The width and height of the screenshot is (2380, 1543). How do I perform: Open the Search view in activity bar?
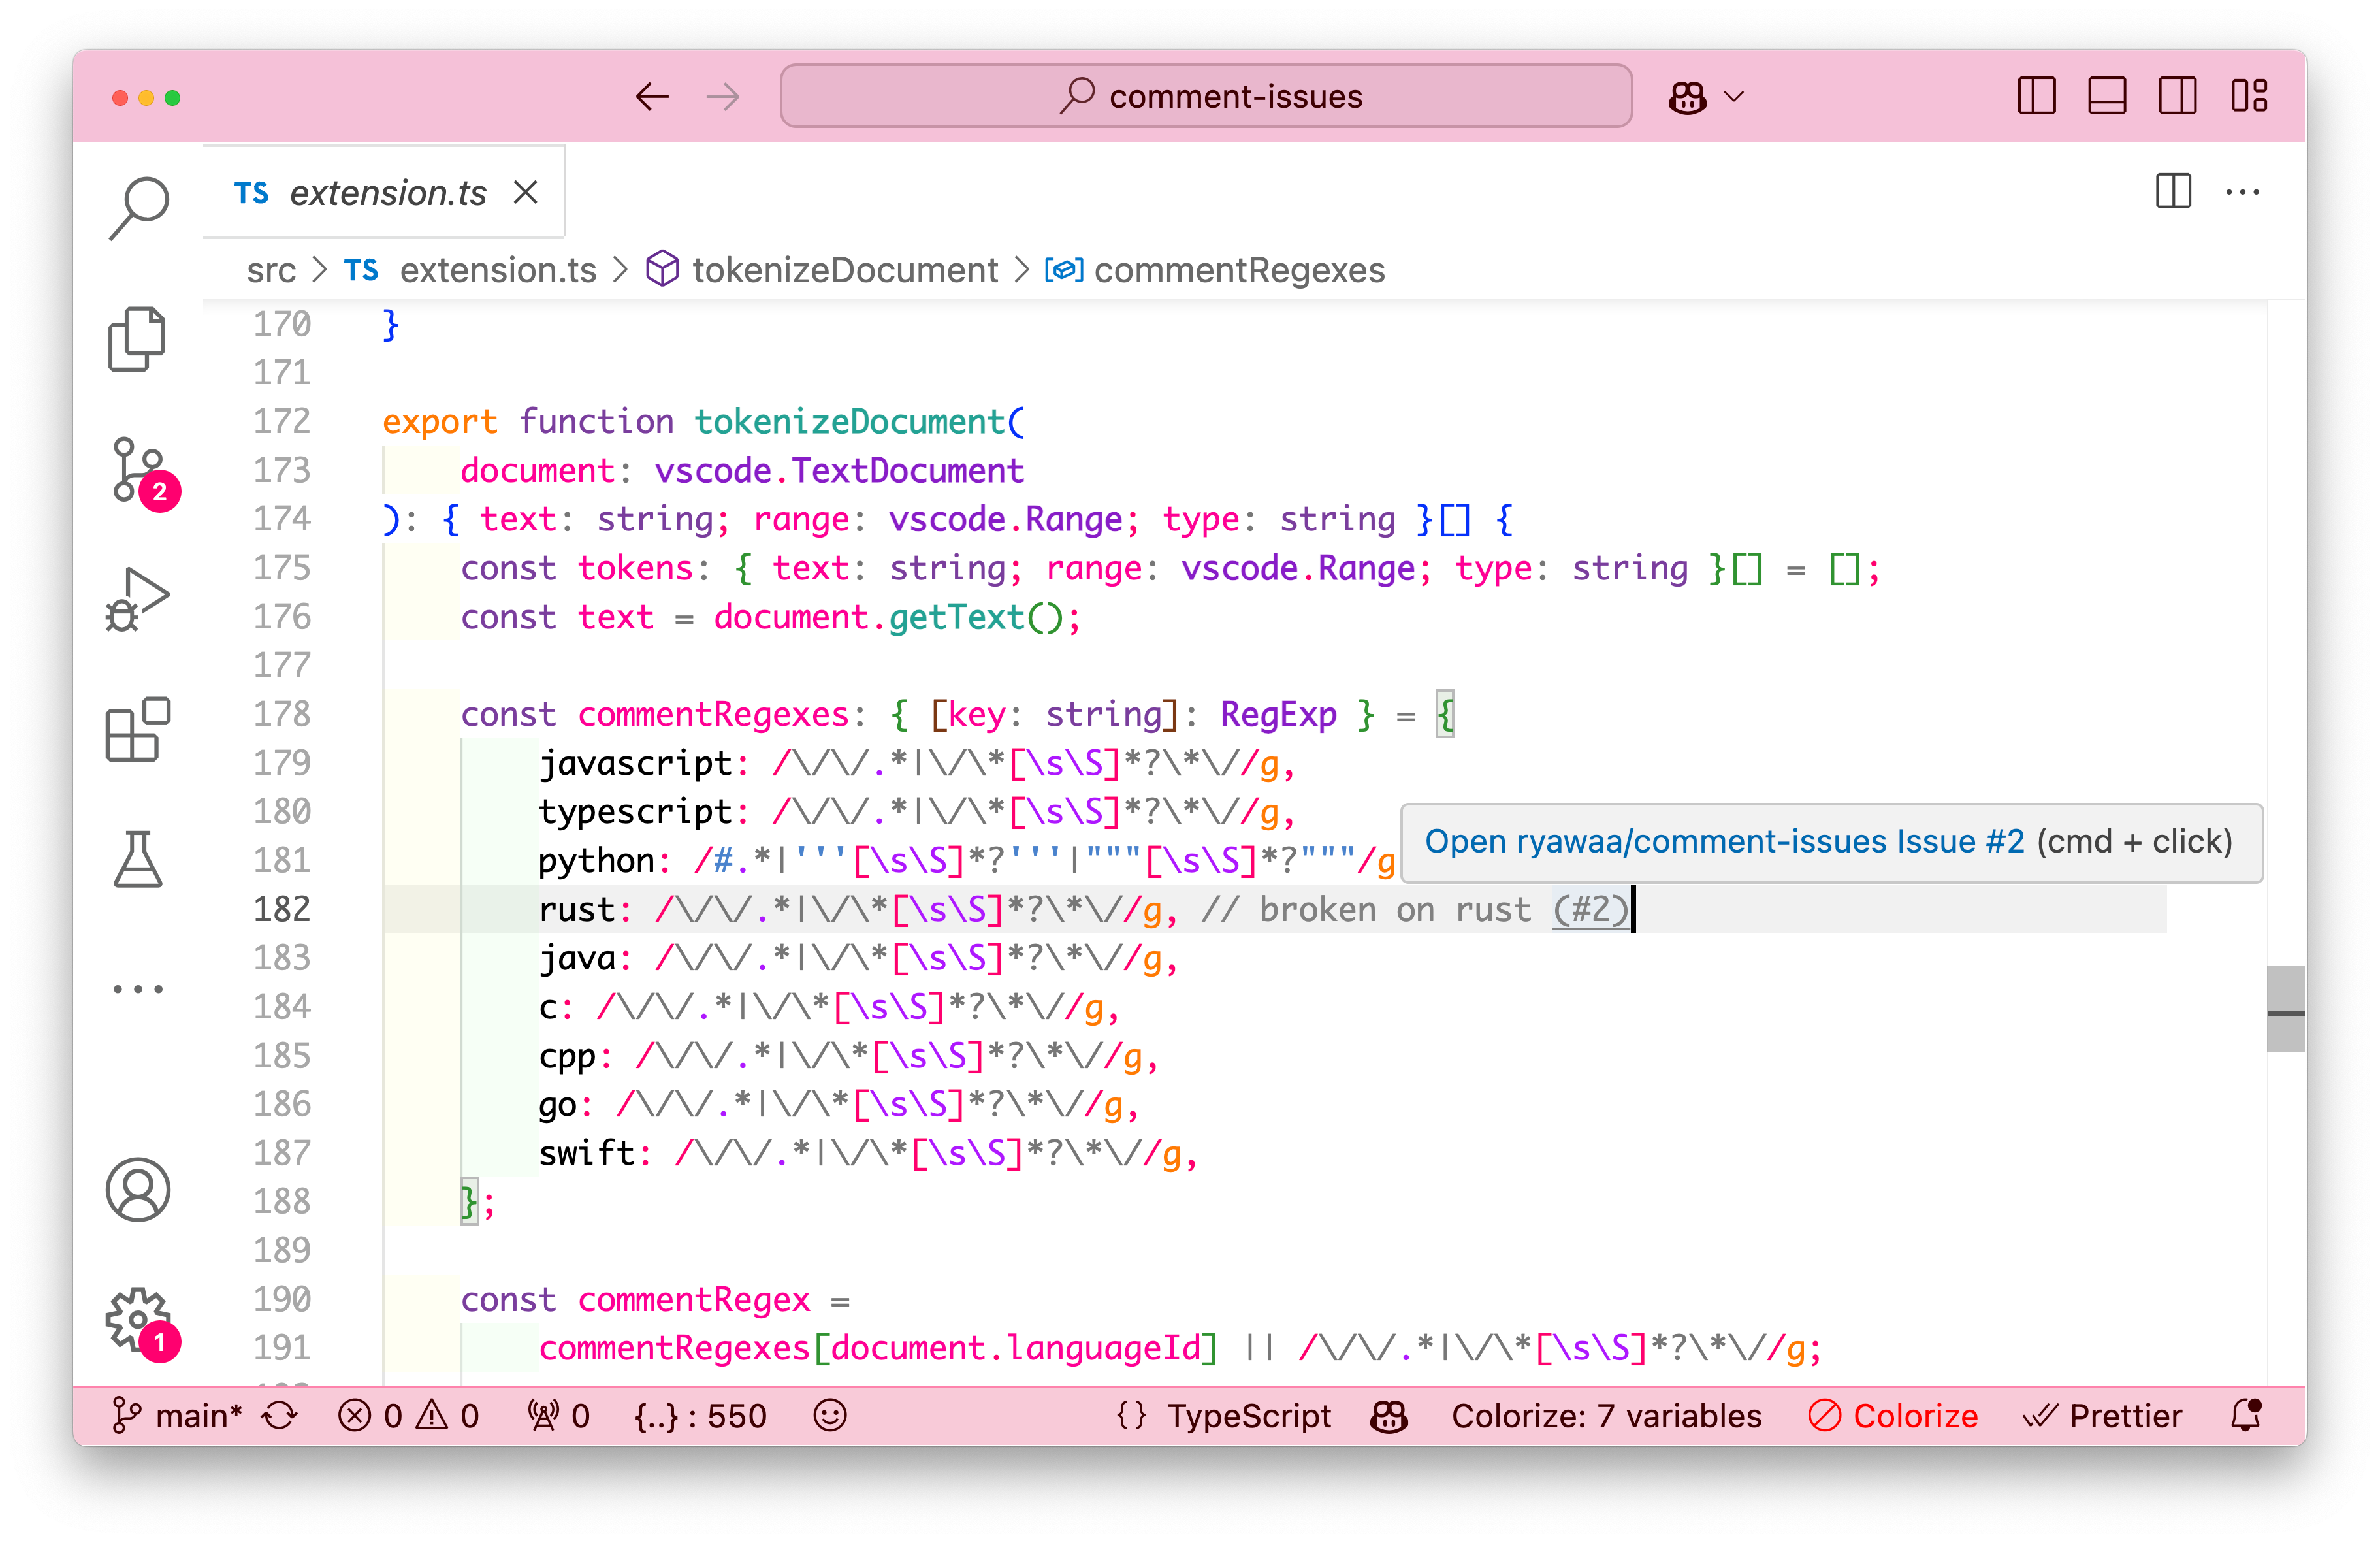pyautogui.click(x=138, y=208)
